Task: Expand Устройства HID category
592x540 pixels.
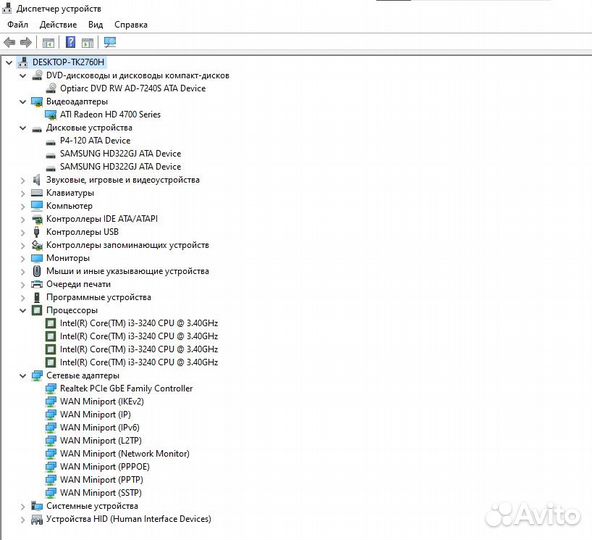Action: (x=23, y=520)
